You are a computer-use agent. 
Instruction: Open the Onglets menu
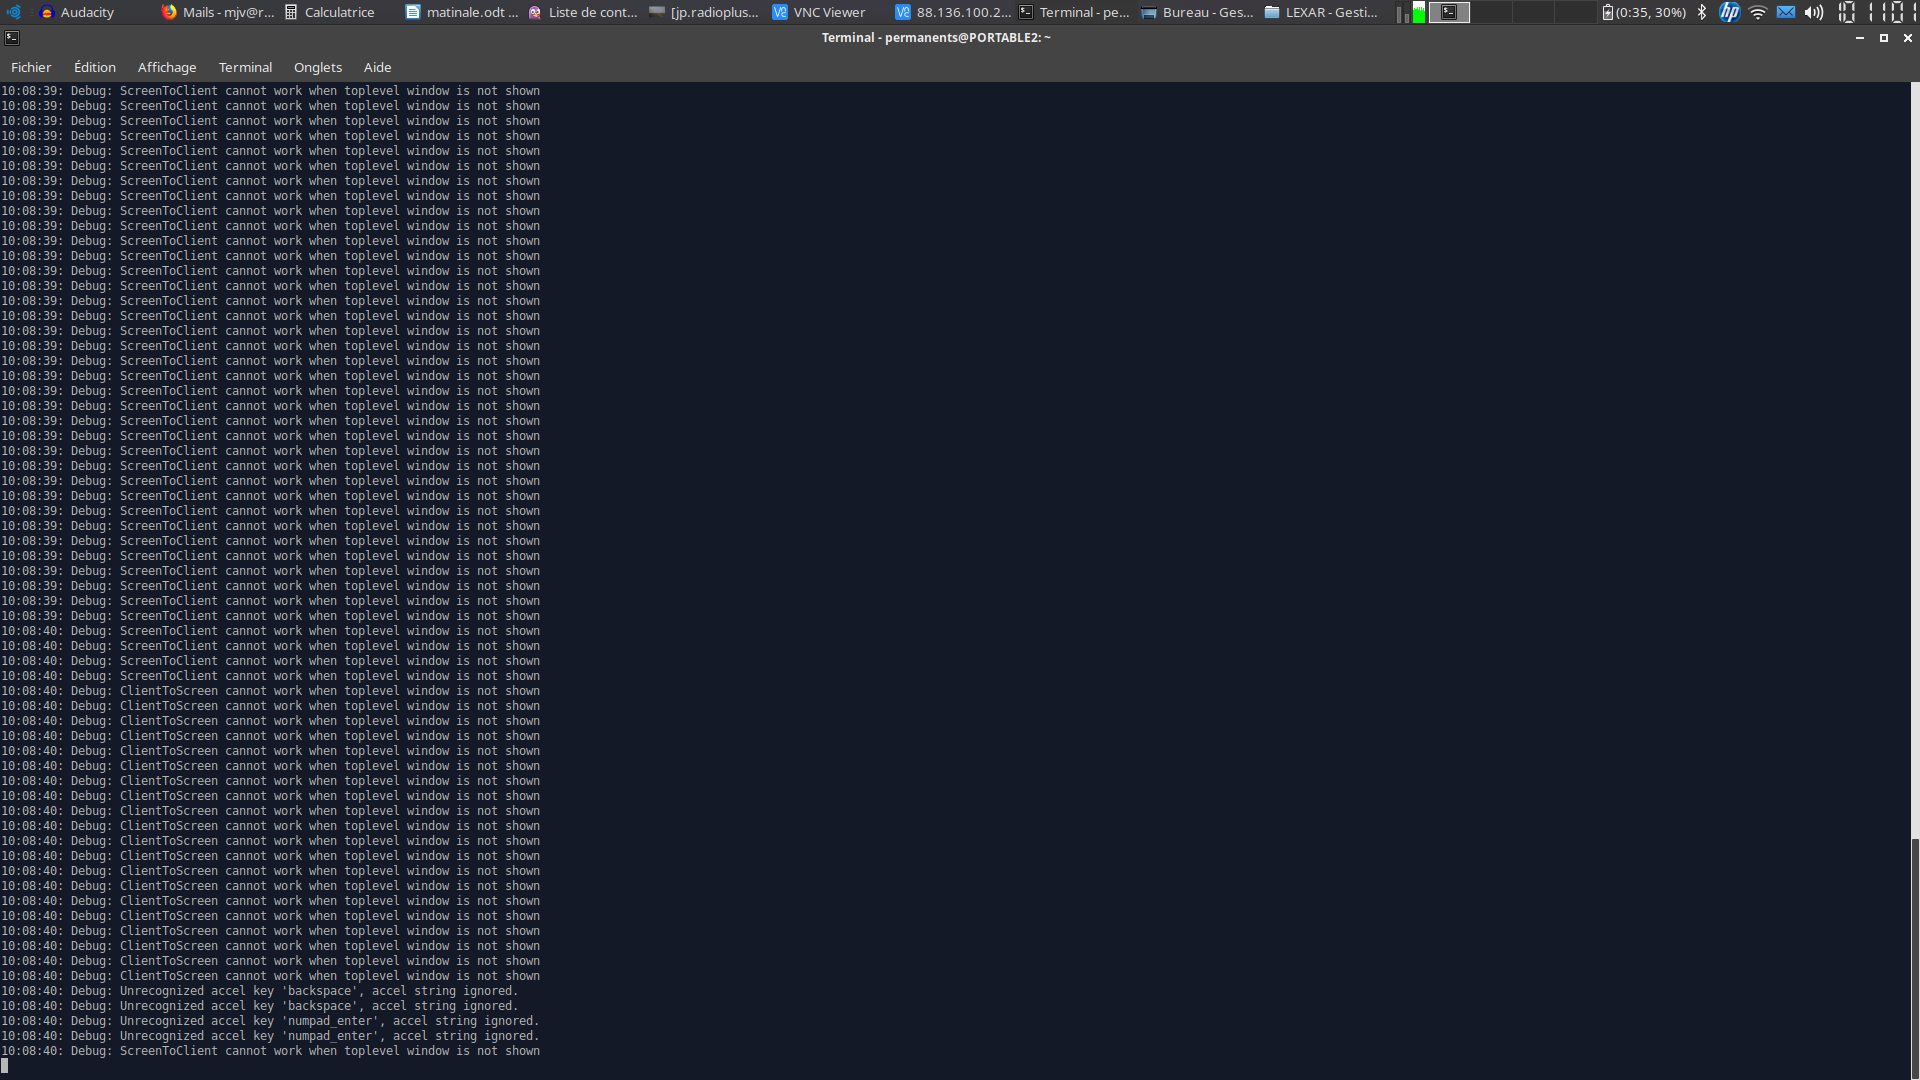point(318,67)
